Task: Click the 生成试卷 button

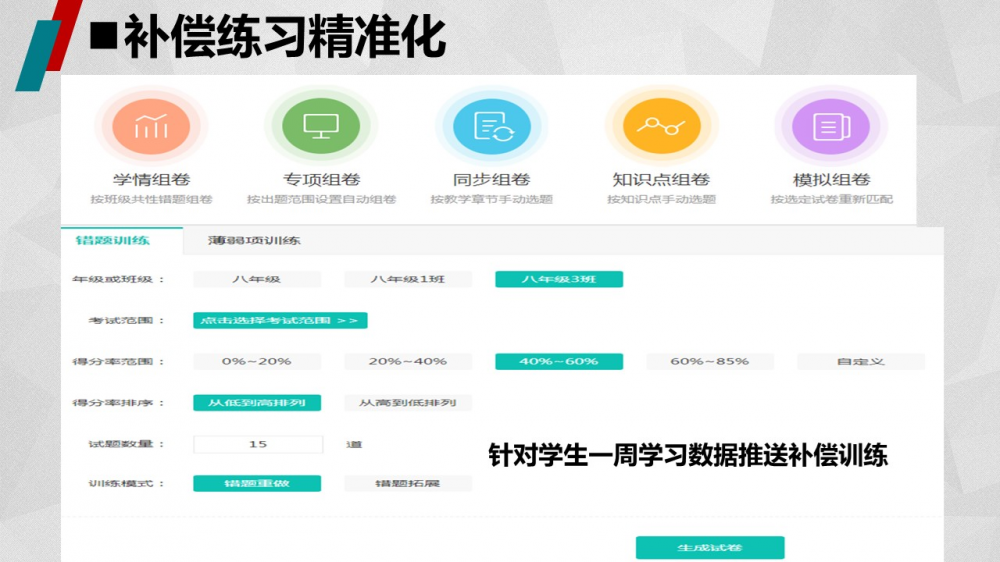Action: (710, 548)
